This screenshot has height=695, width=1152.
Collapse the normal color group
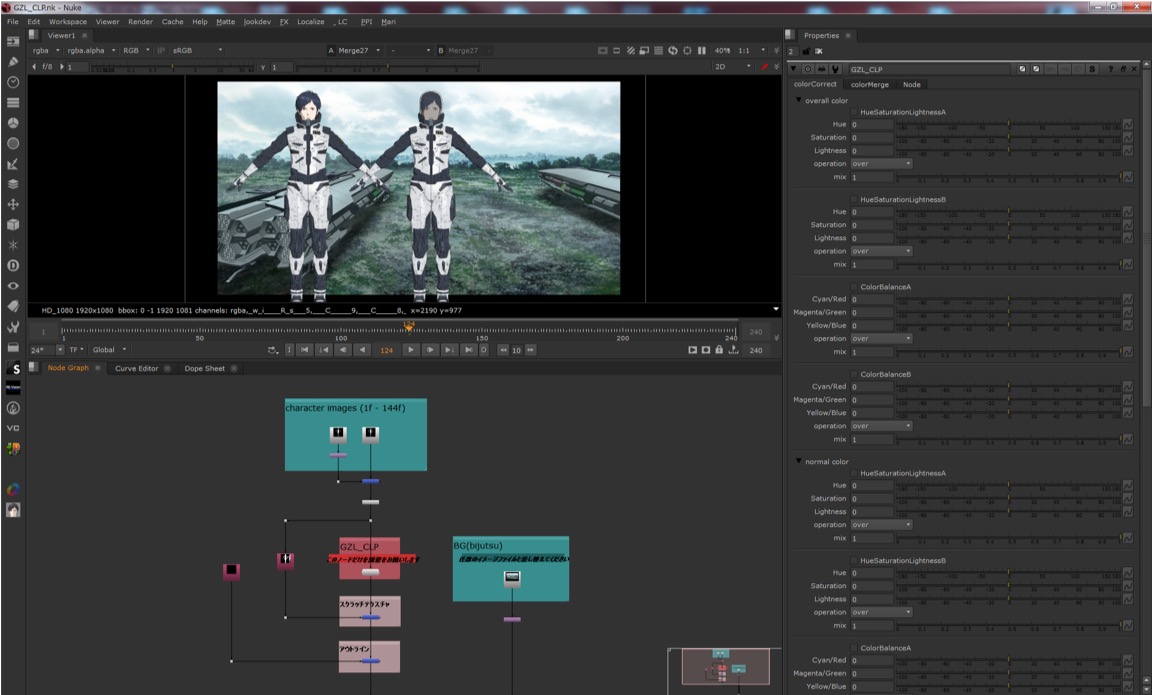(x=799, y=461)
